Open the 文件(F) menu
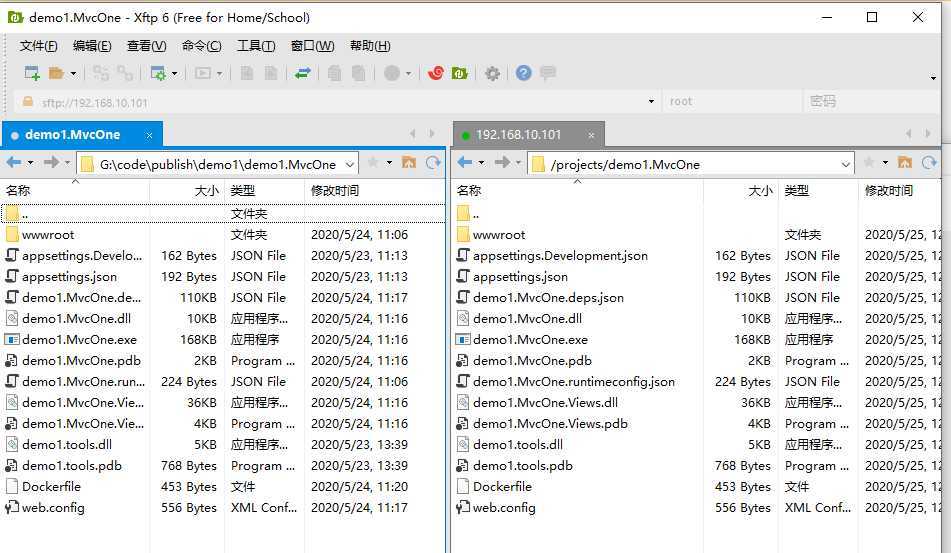The image size is (951, 553). pos(38,46)
